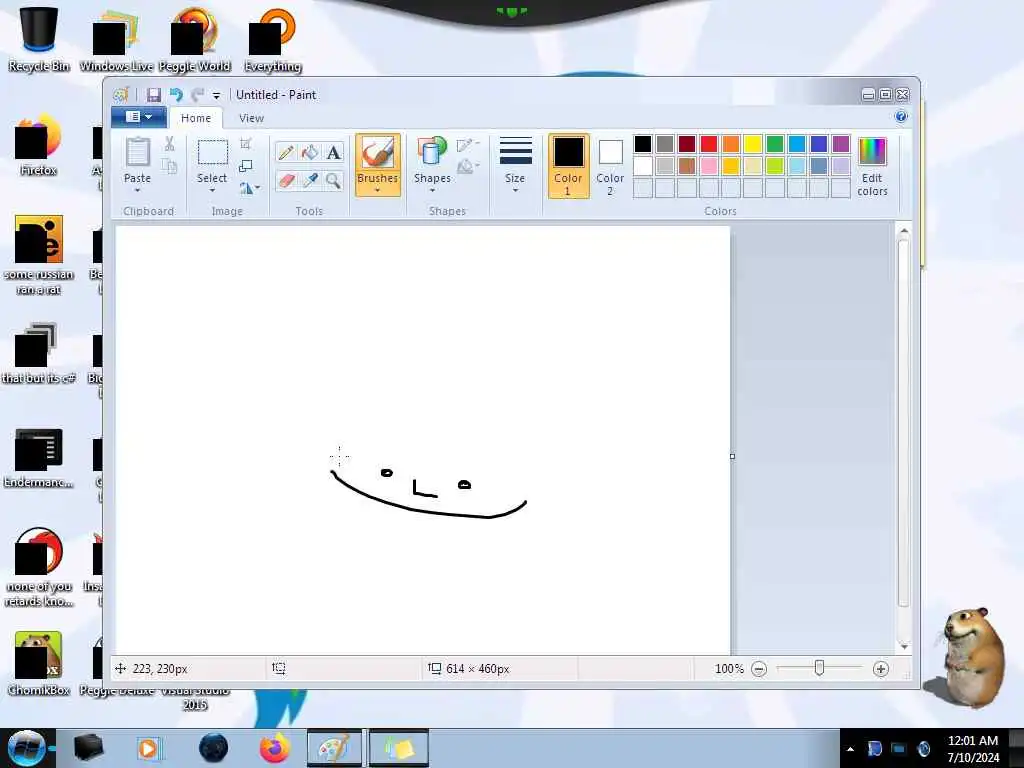Click the zoom slider handle
Viewport: 1024px width, 768px height.
pyautogui.click(x=820, y=668)
